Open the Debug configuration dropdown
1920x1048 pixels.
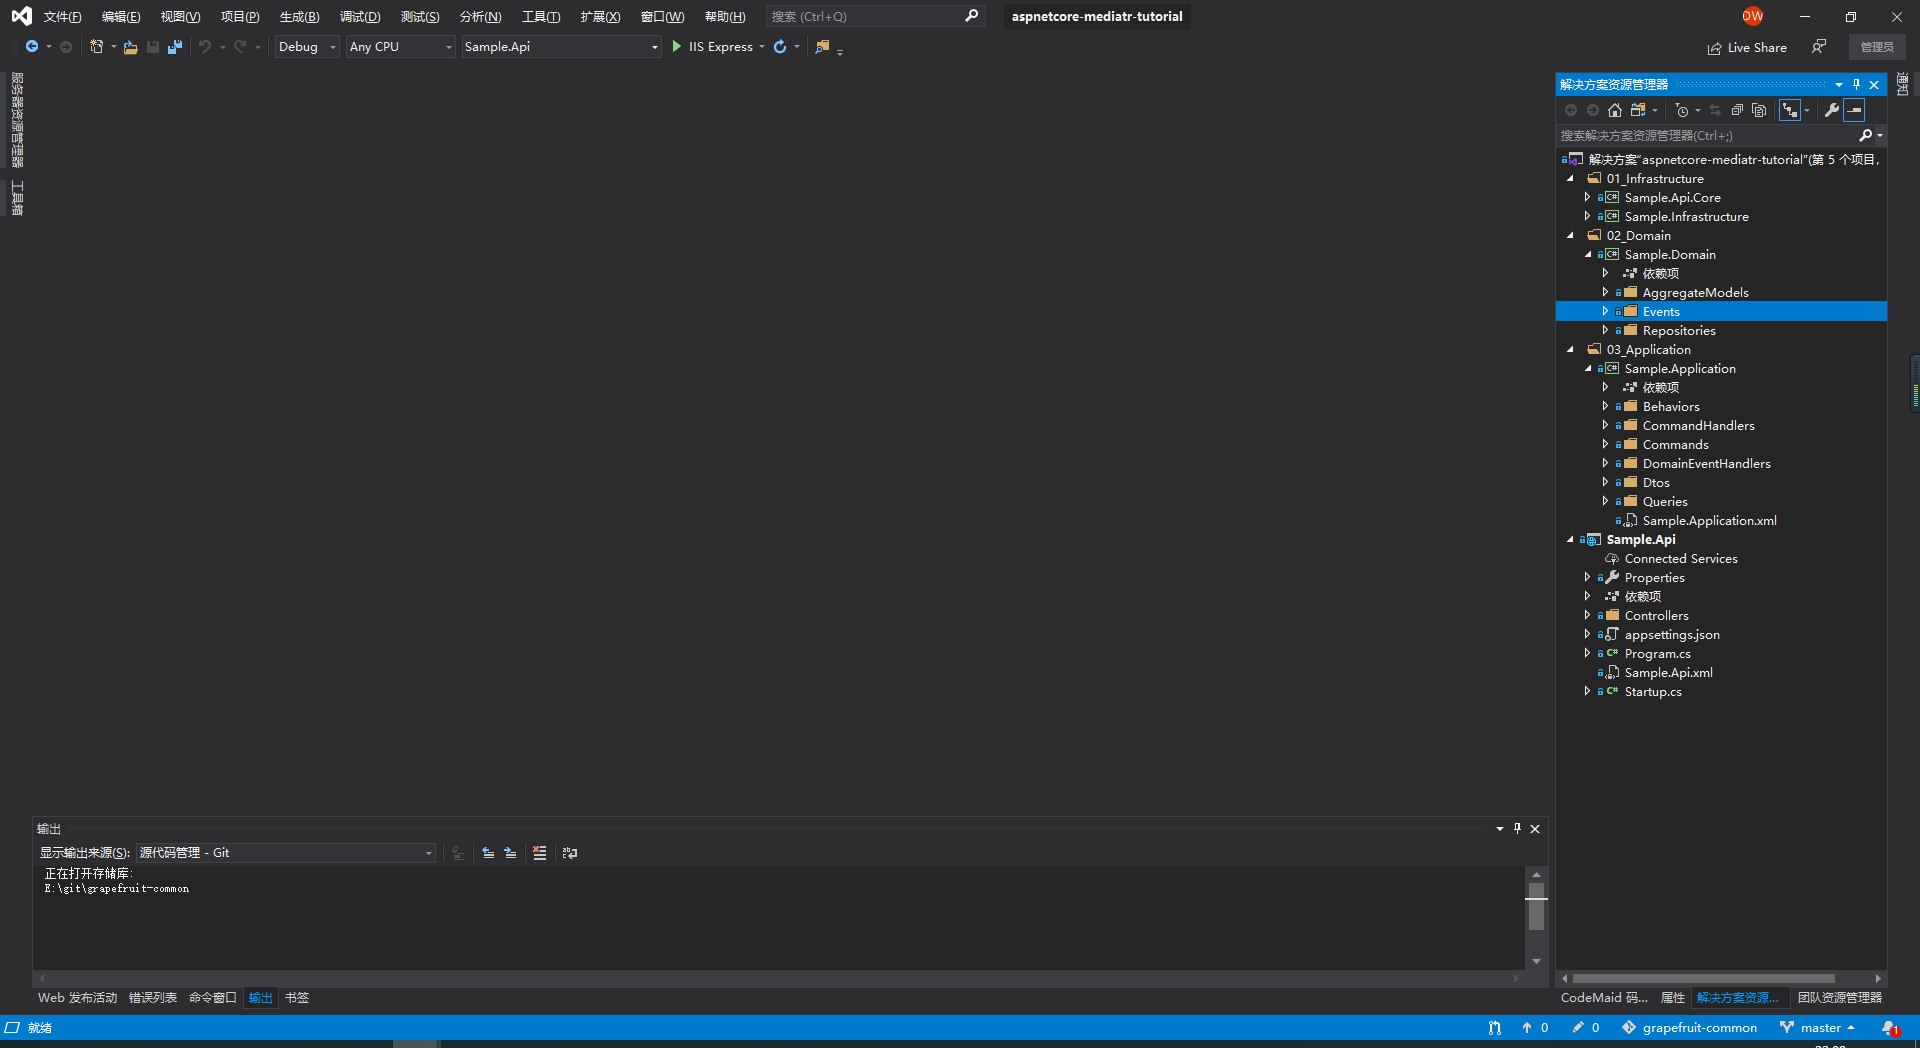(x=307, y=47)
